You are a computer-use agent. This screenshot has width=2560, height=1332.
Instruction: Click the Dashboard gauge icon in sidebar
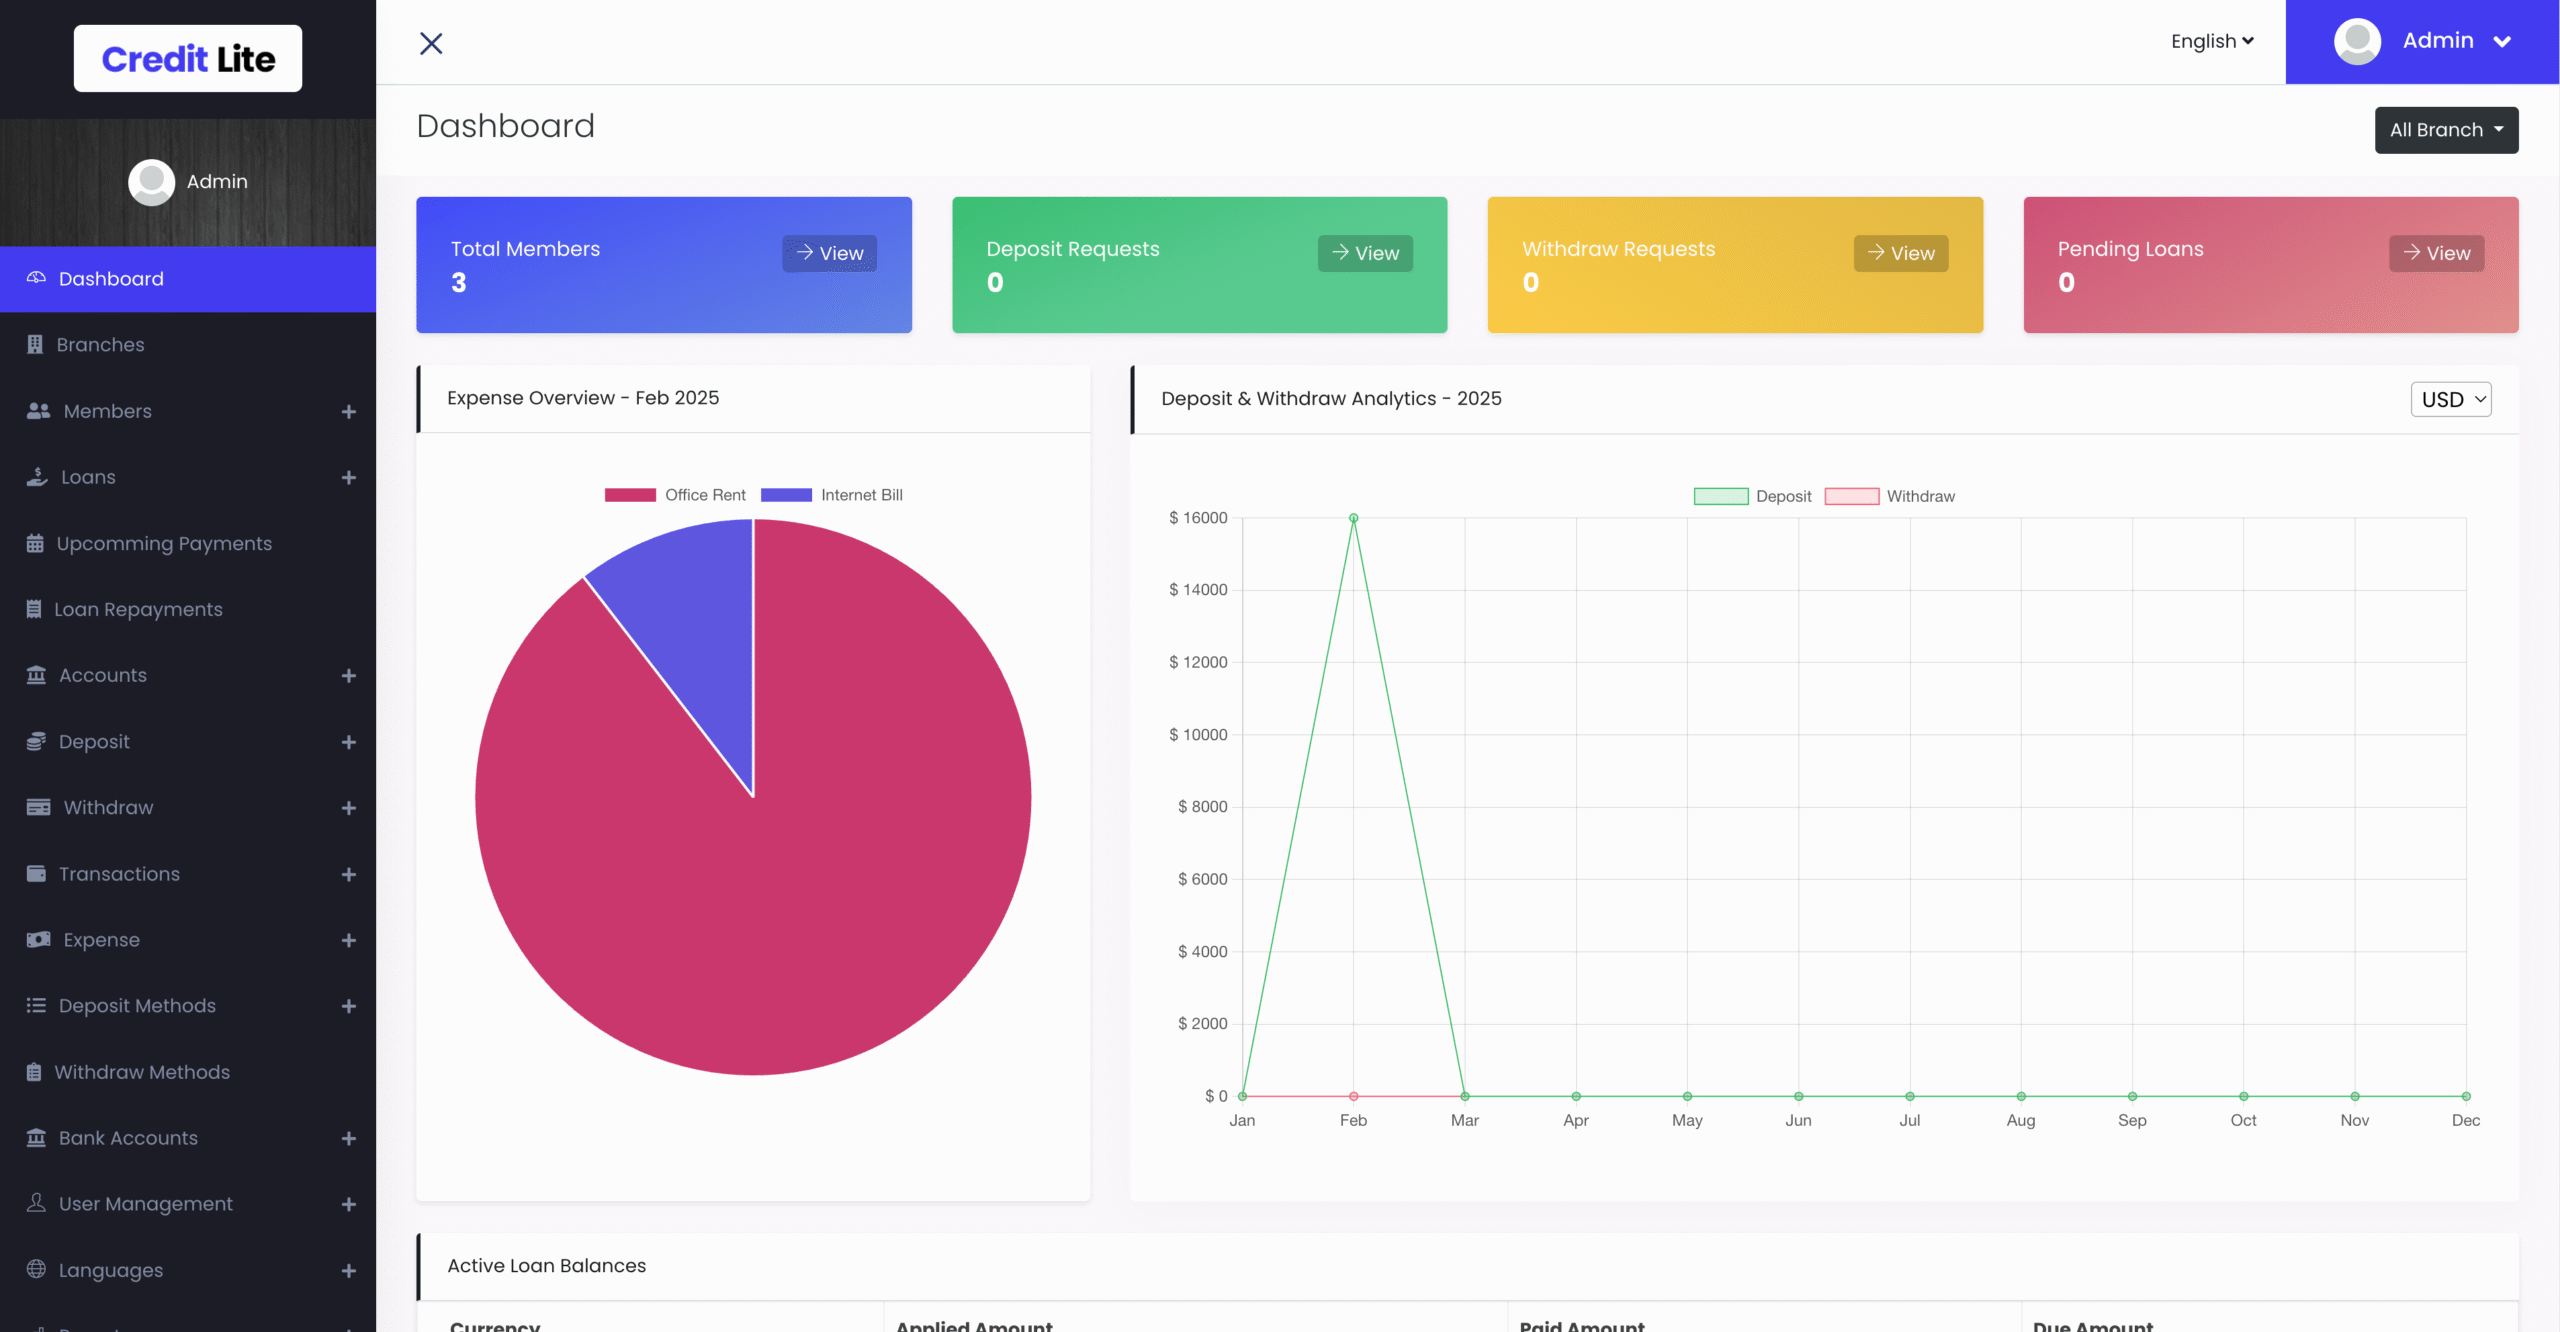click(x=36, y=278)
